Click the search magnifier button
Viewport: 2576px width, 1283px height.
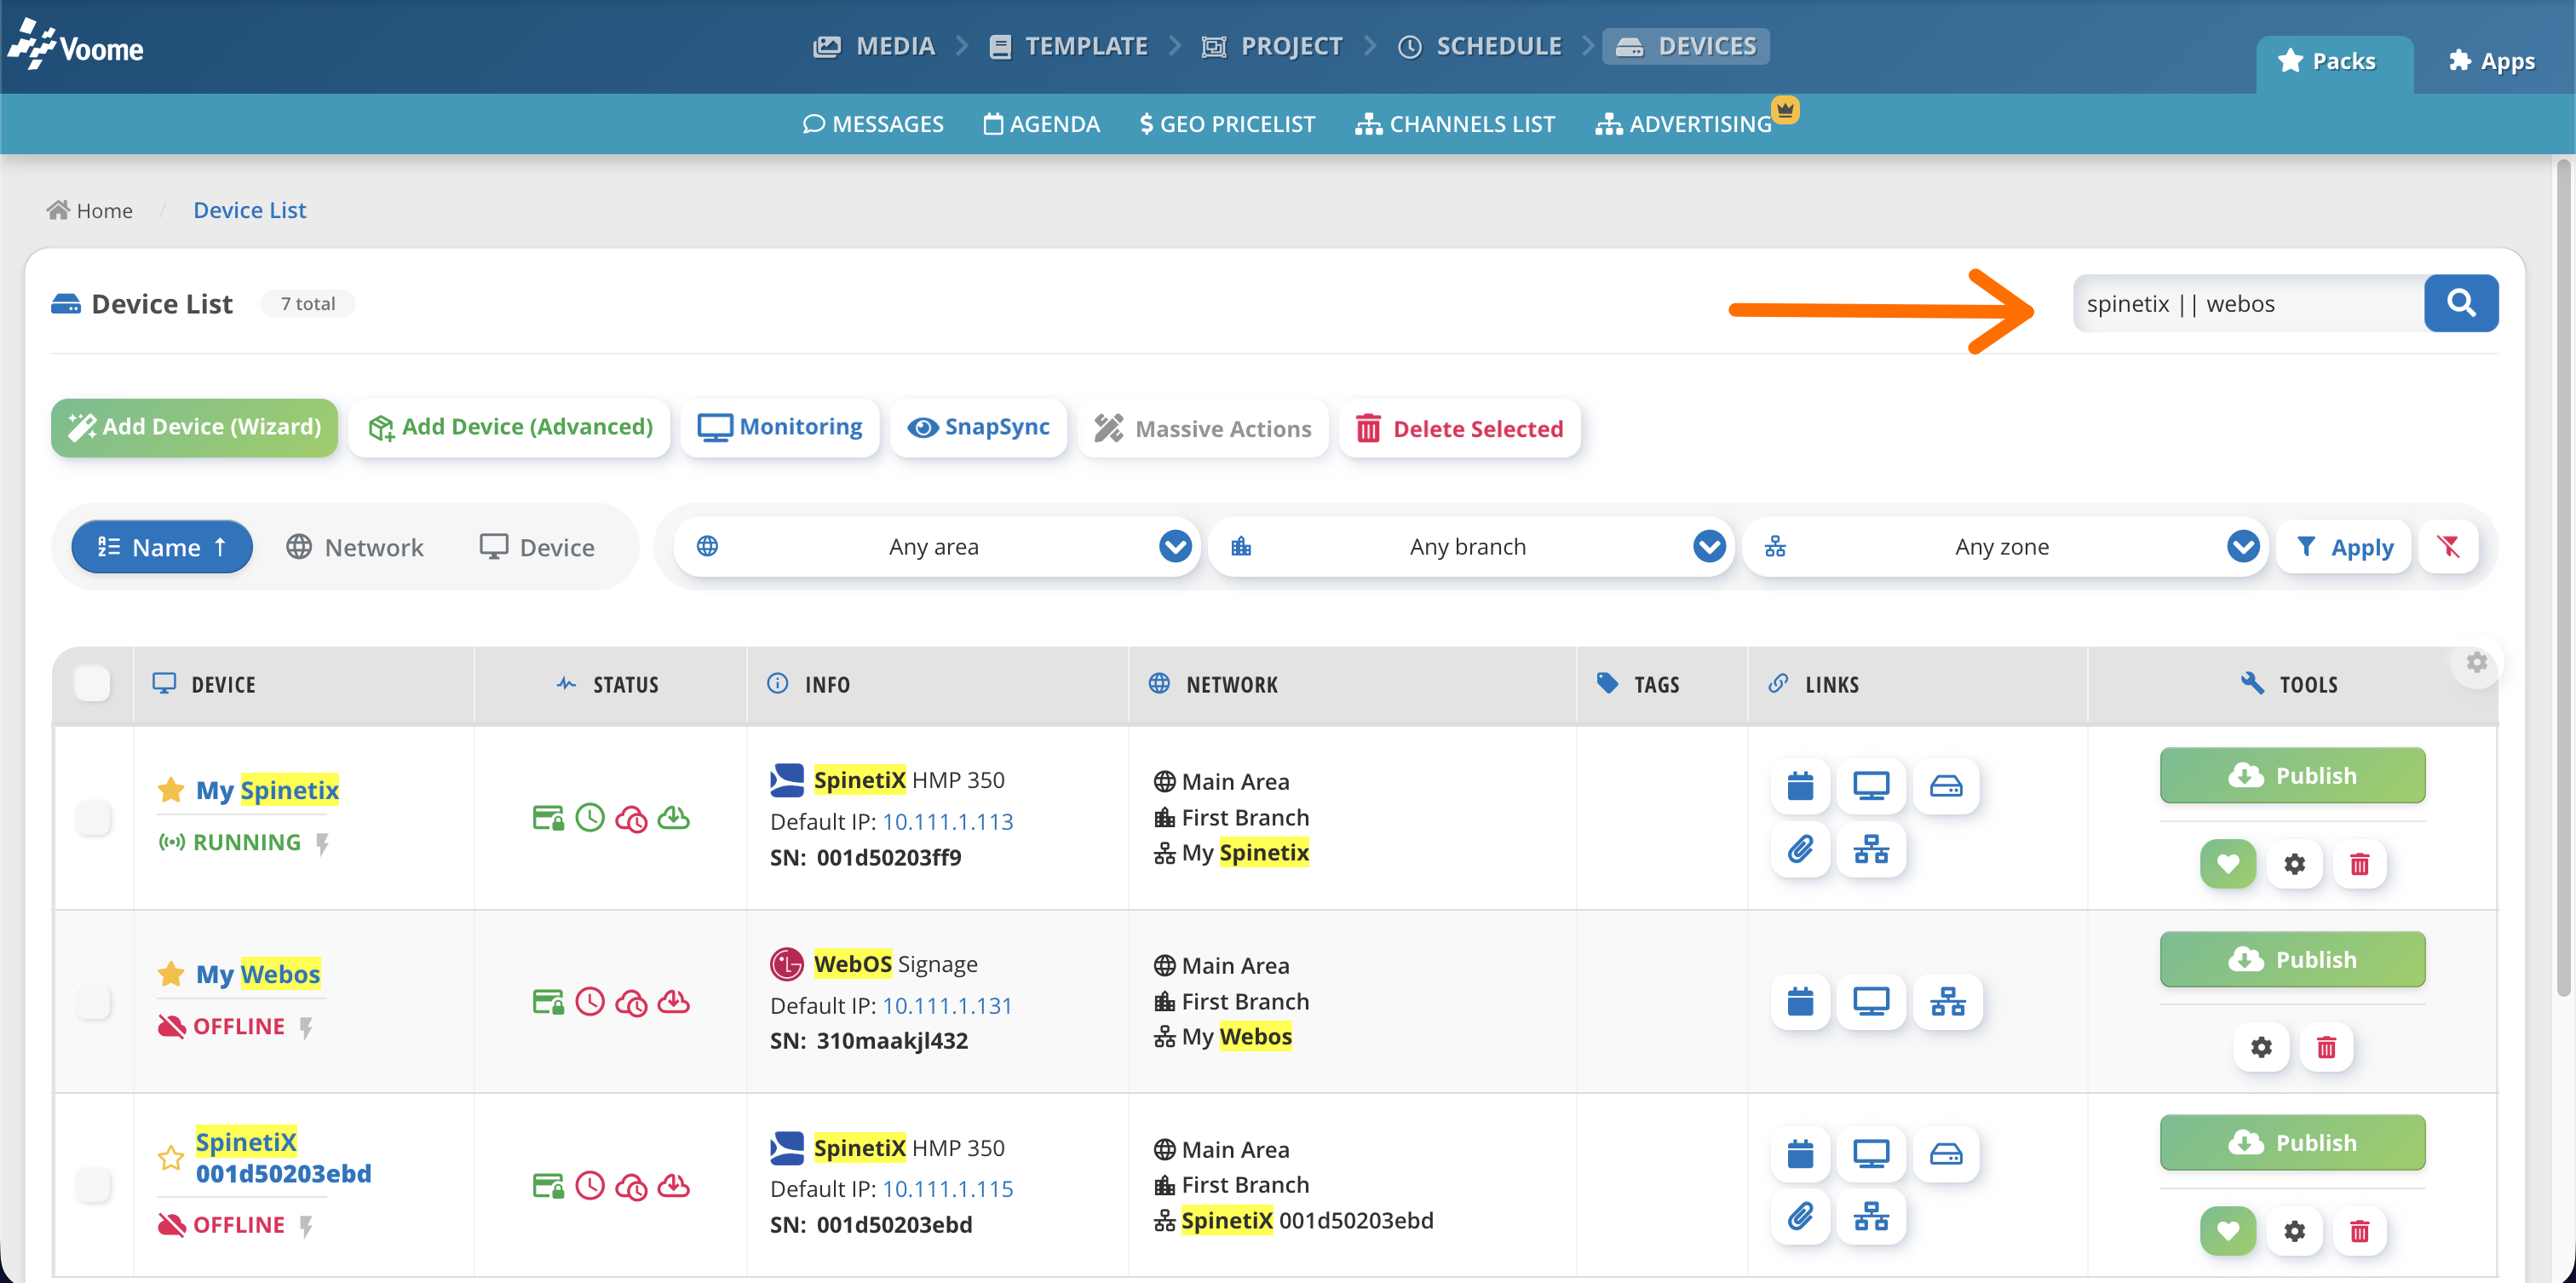tap(2460, 303)
